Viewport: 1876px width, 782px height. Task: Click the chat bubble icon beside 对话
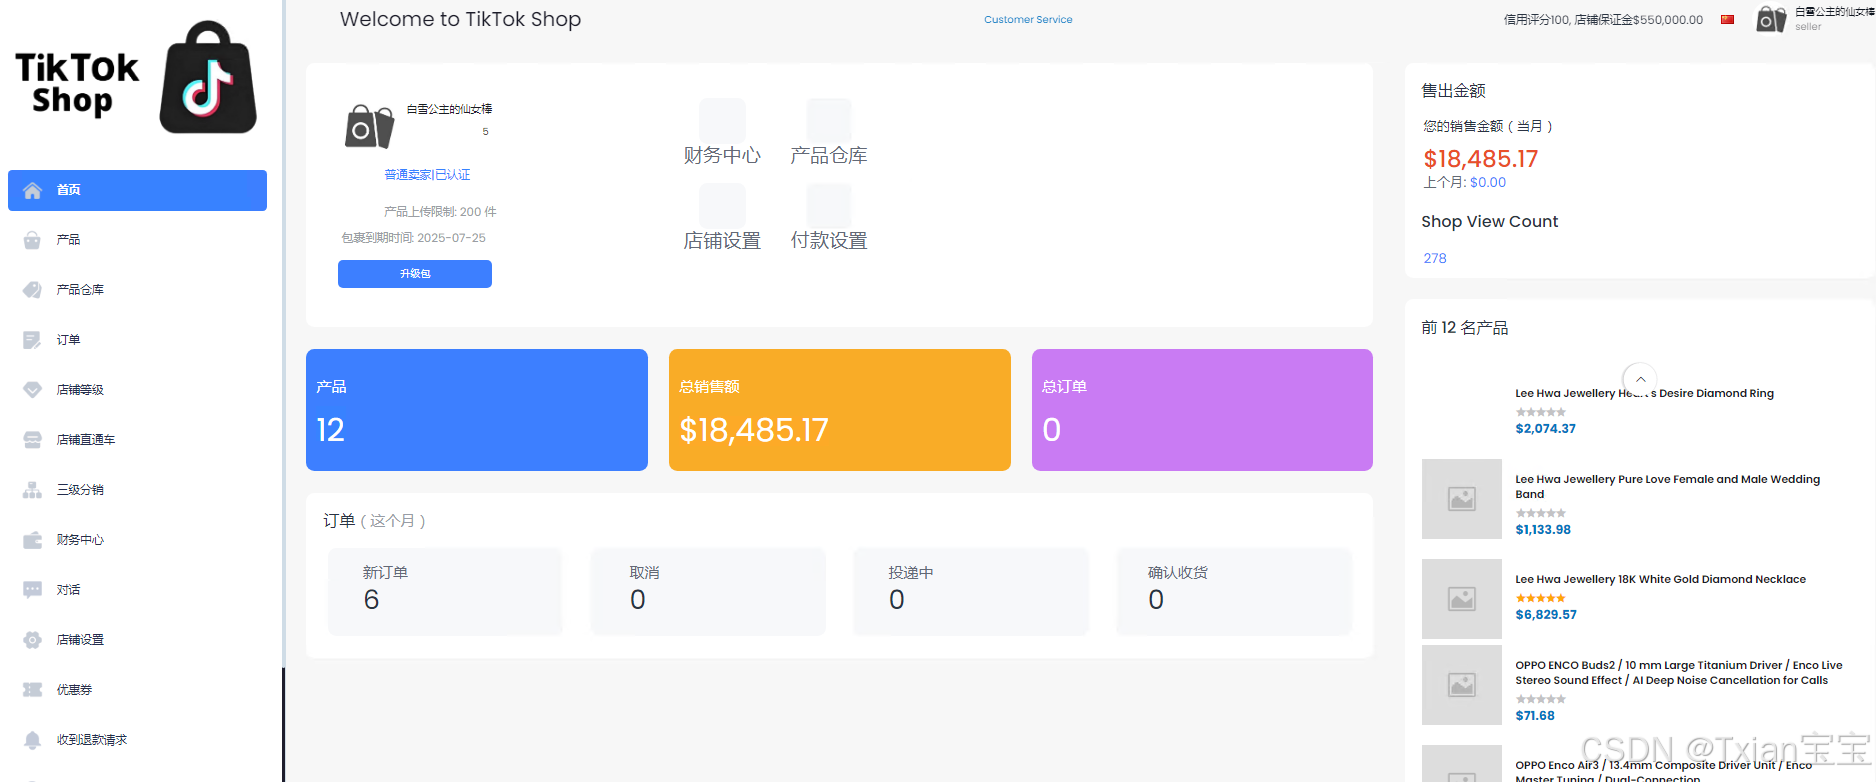click(33, 590)
